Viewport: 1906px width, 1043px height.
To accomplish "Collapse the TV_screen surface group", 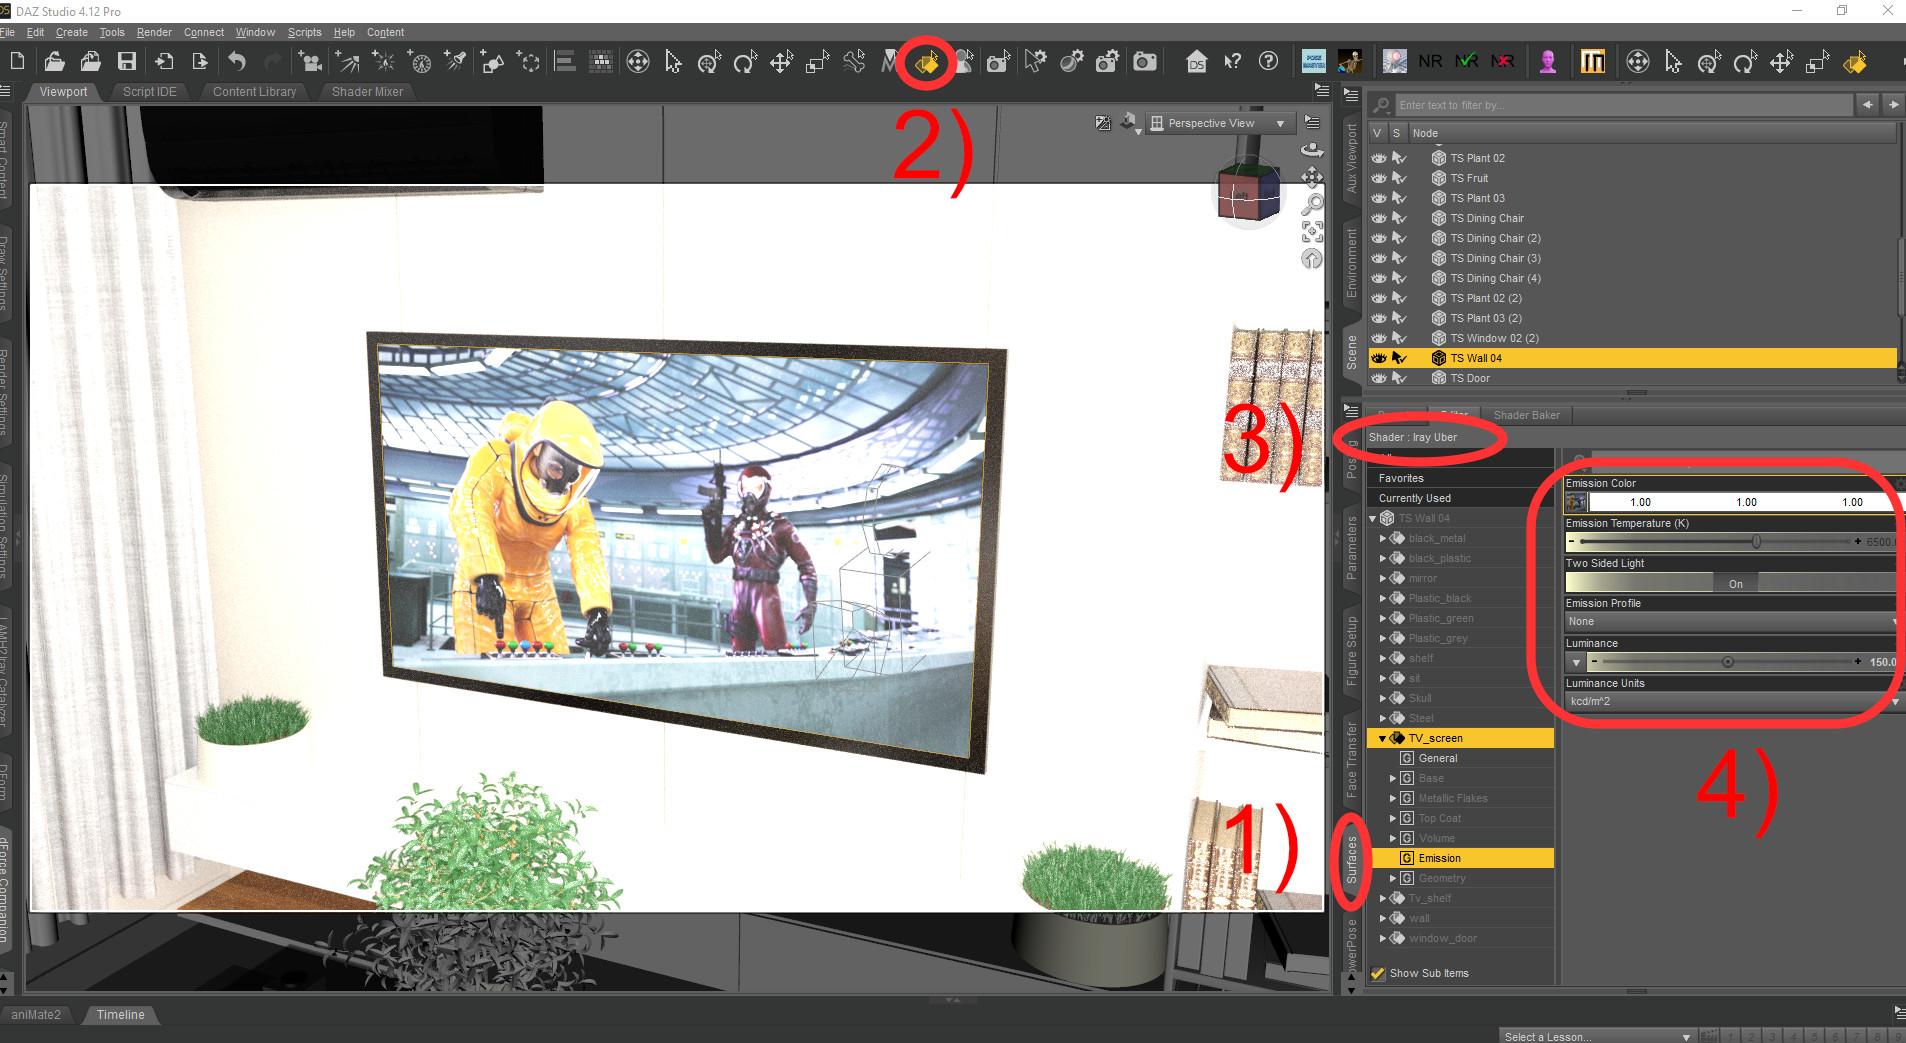I will pyautogui.click(x=1383, y=738).
